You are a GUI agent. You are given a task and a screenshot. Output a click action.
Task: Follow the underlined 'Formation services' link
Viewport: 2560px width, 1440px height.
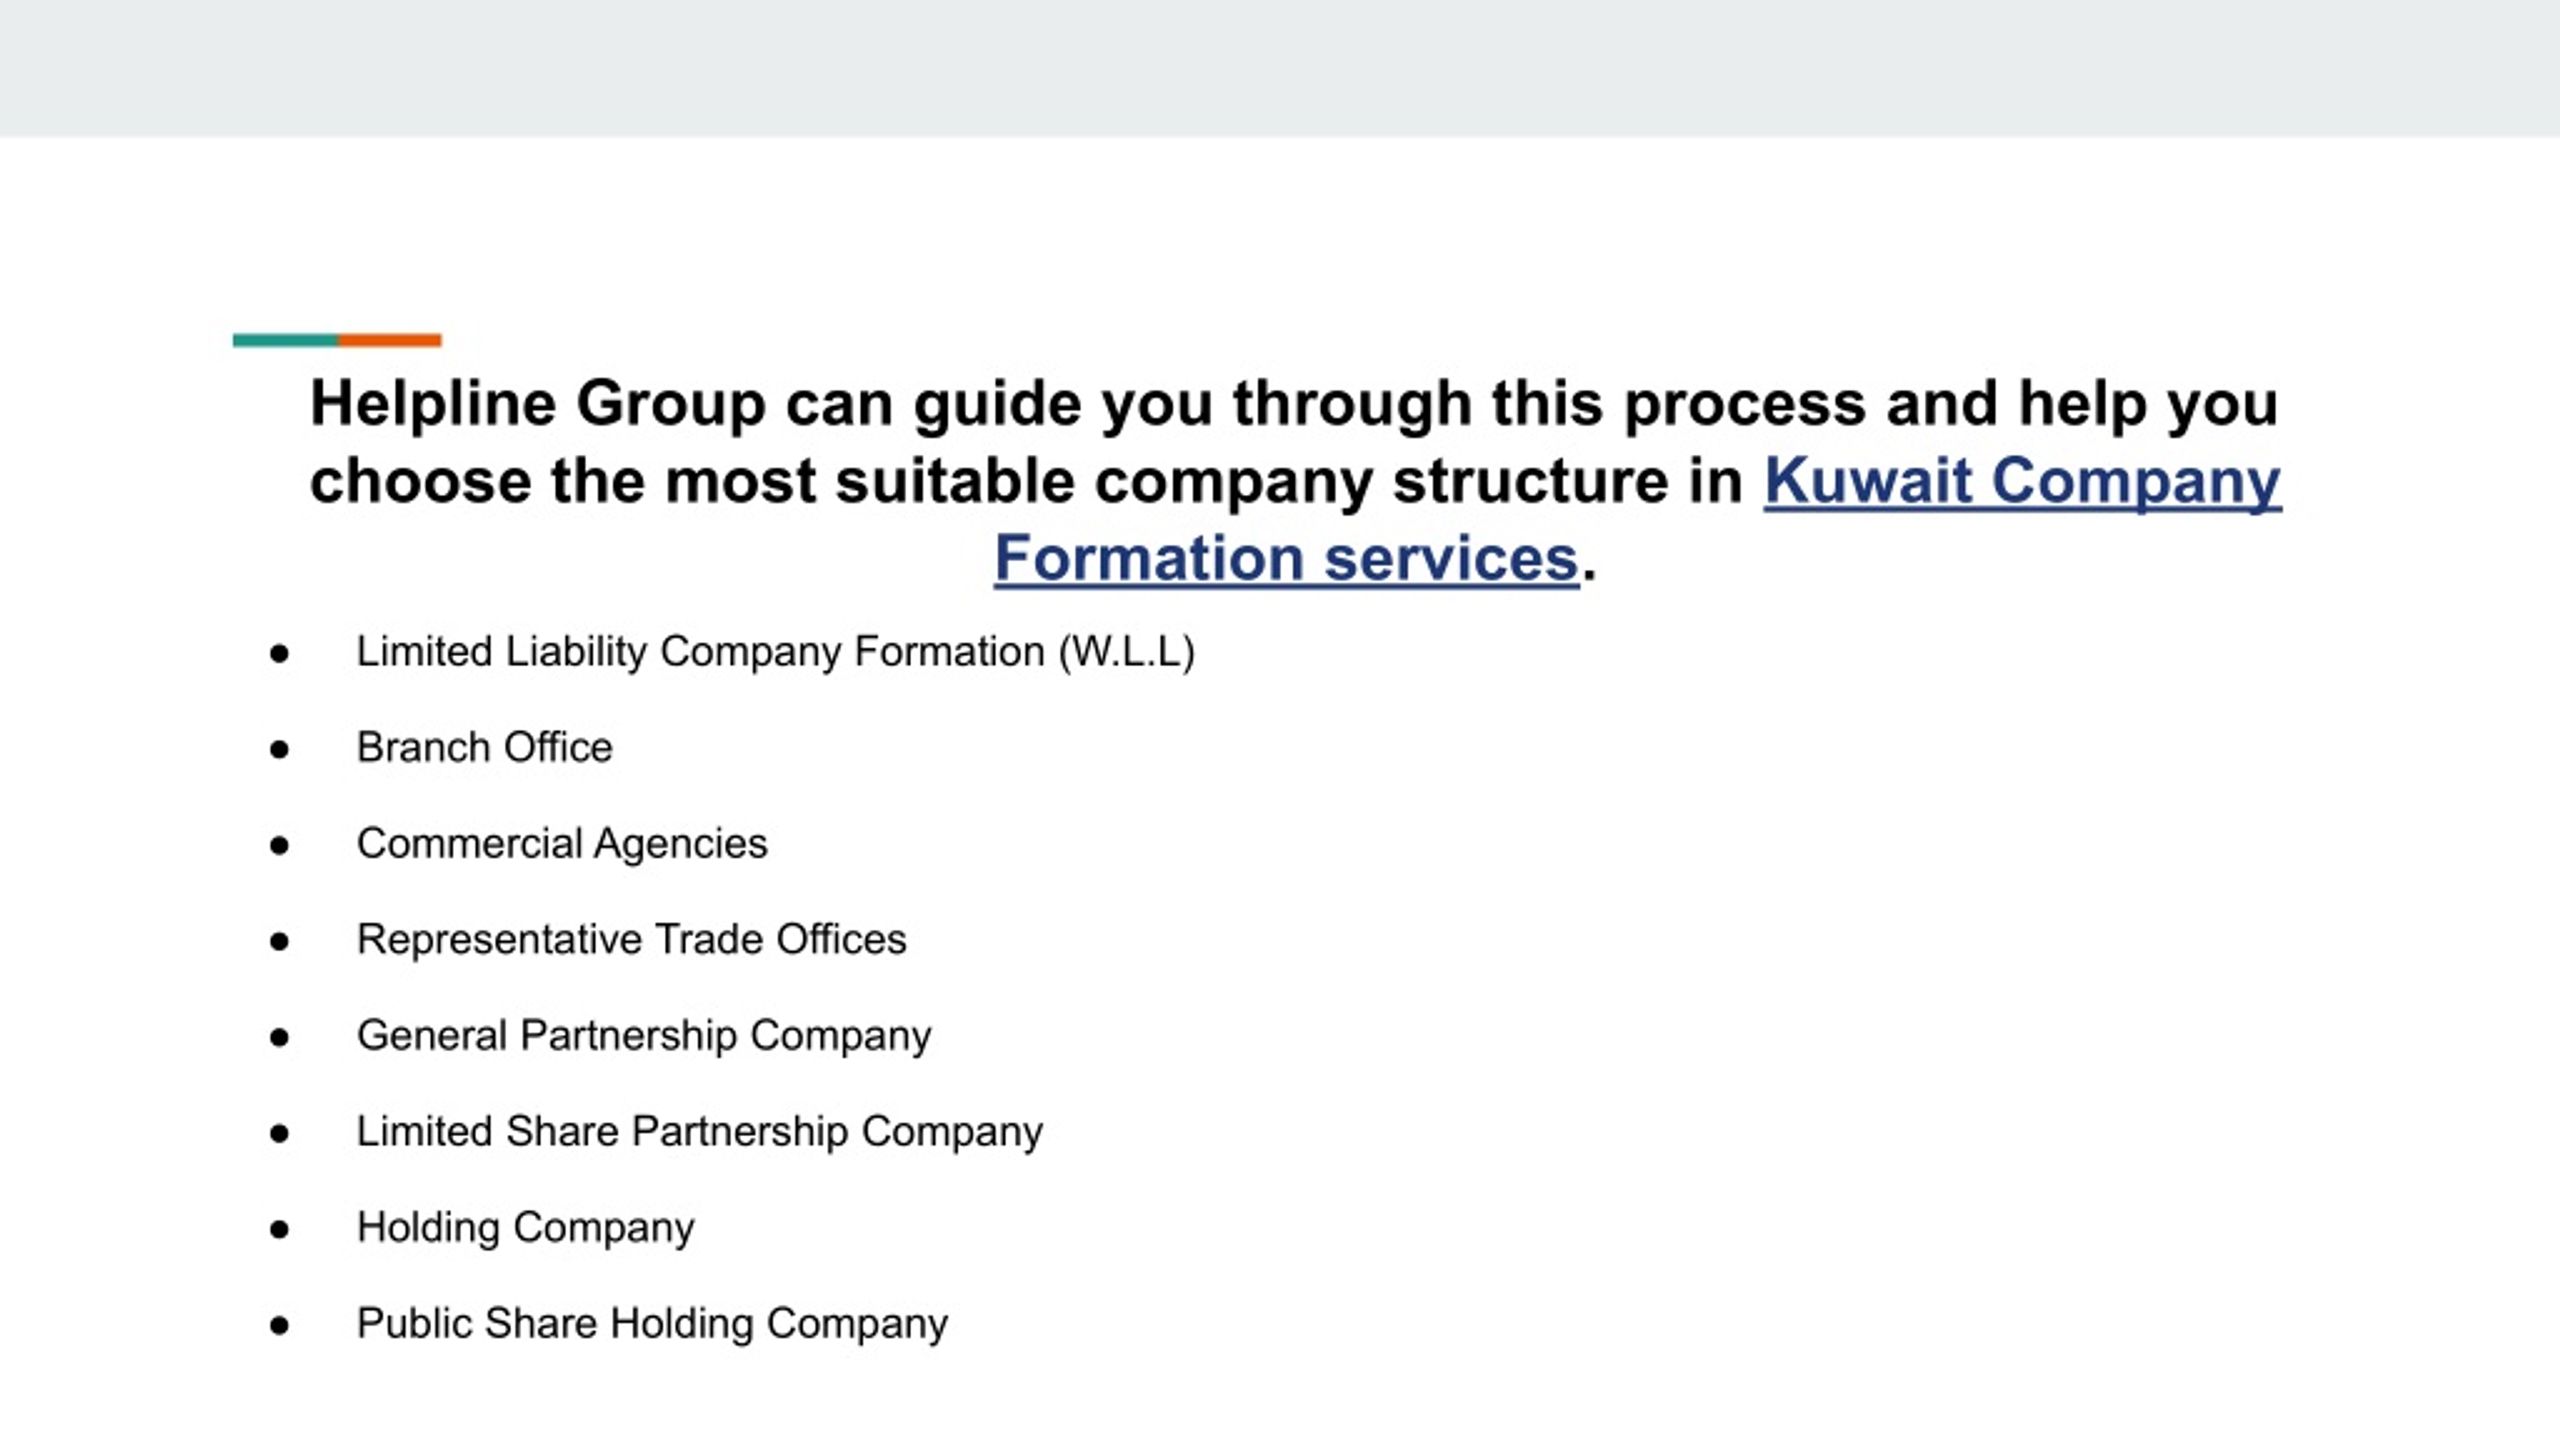[1286, 558]
